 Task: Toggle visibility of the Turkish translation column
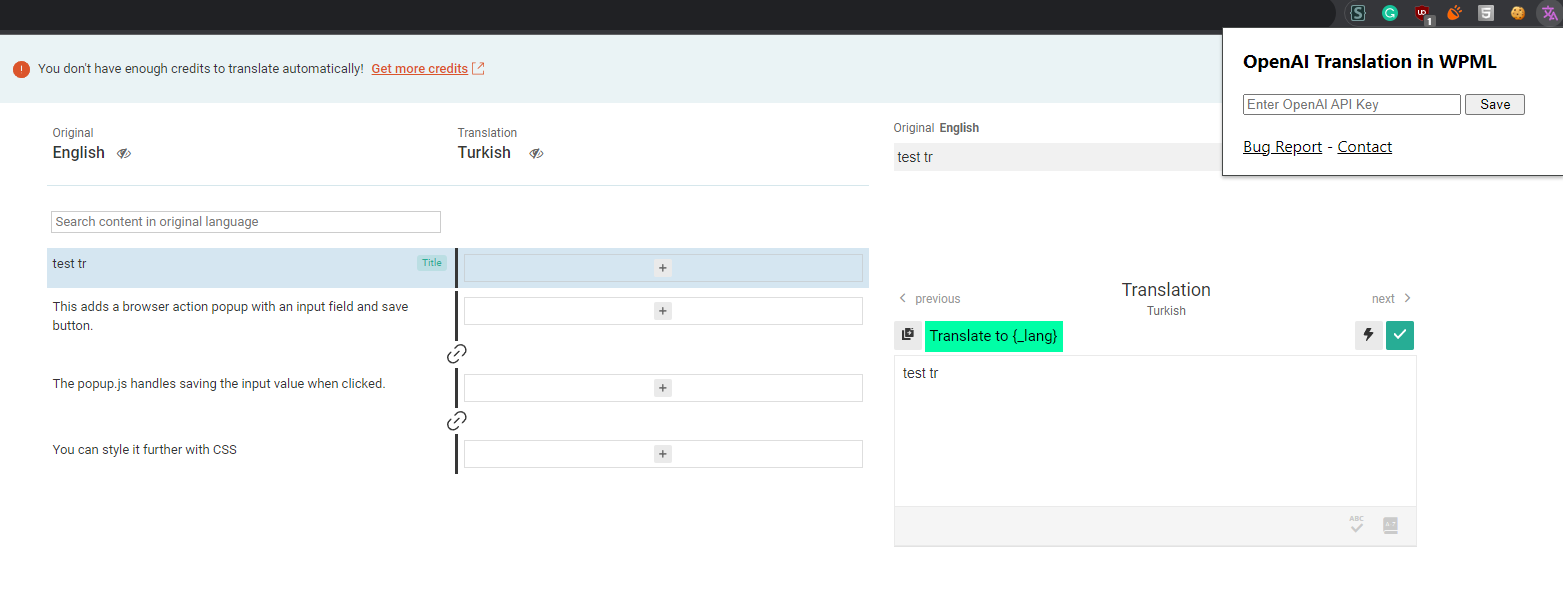pos(536,153)
